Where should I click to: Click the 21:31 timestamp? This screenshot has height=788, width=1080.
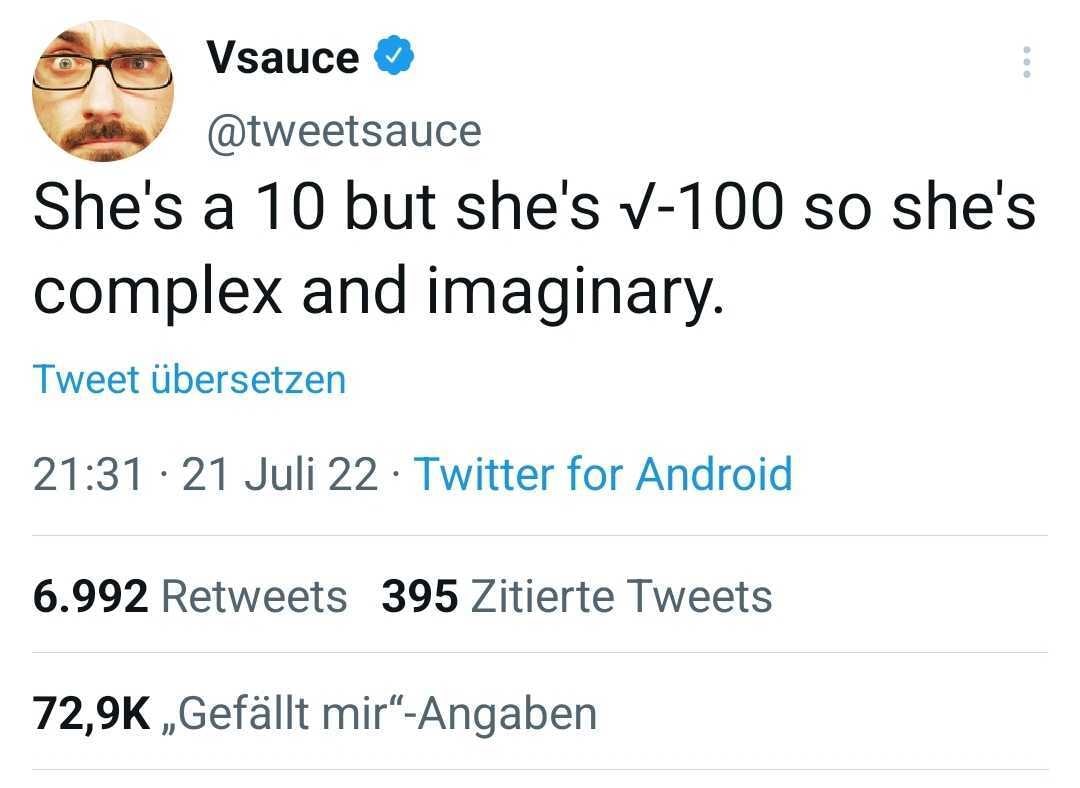89,474
